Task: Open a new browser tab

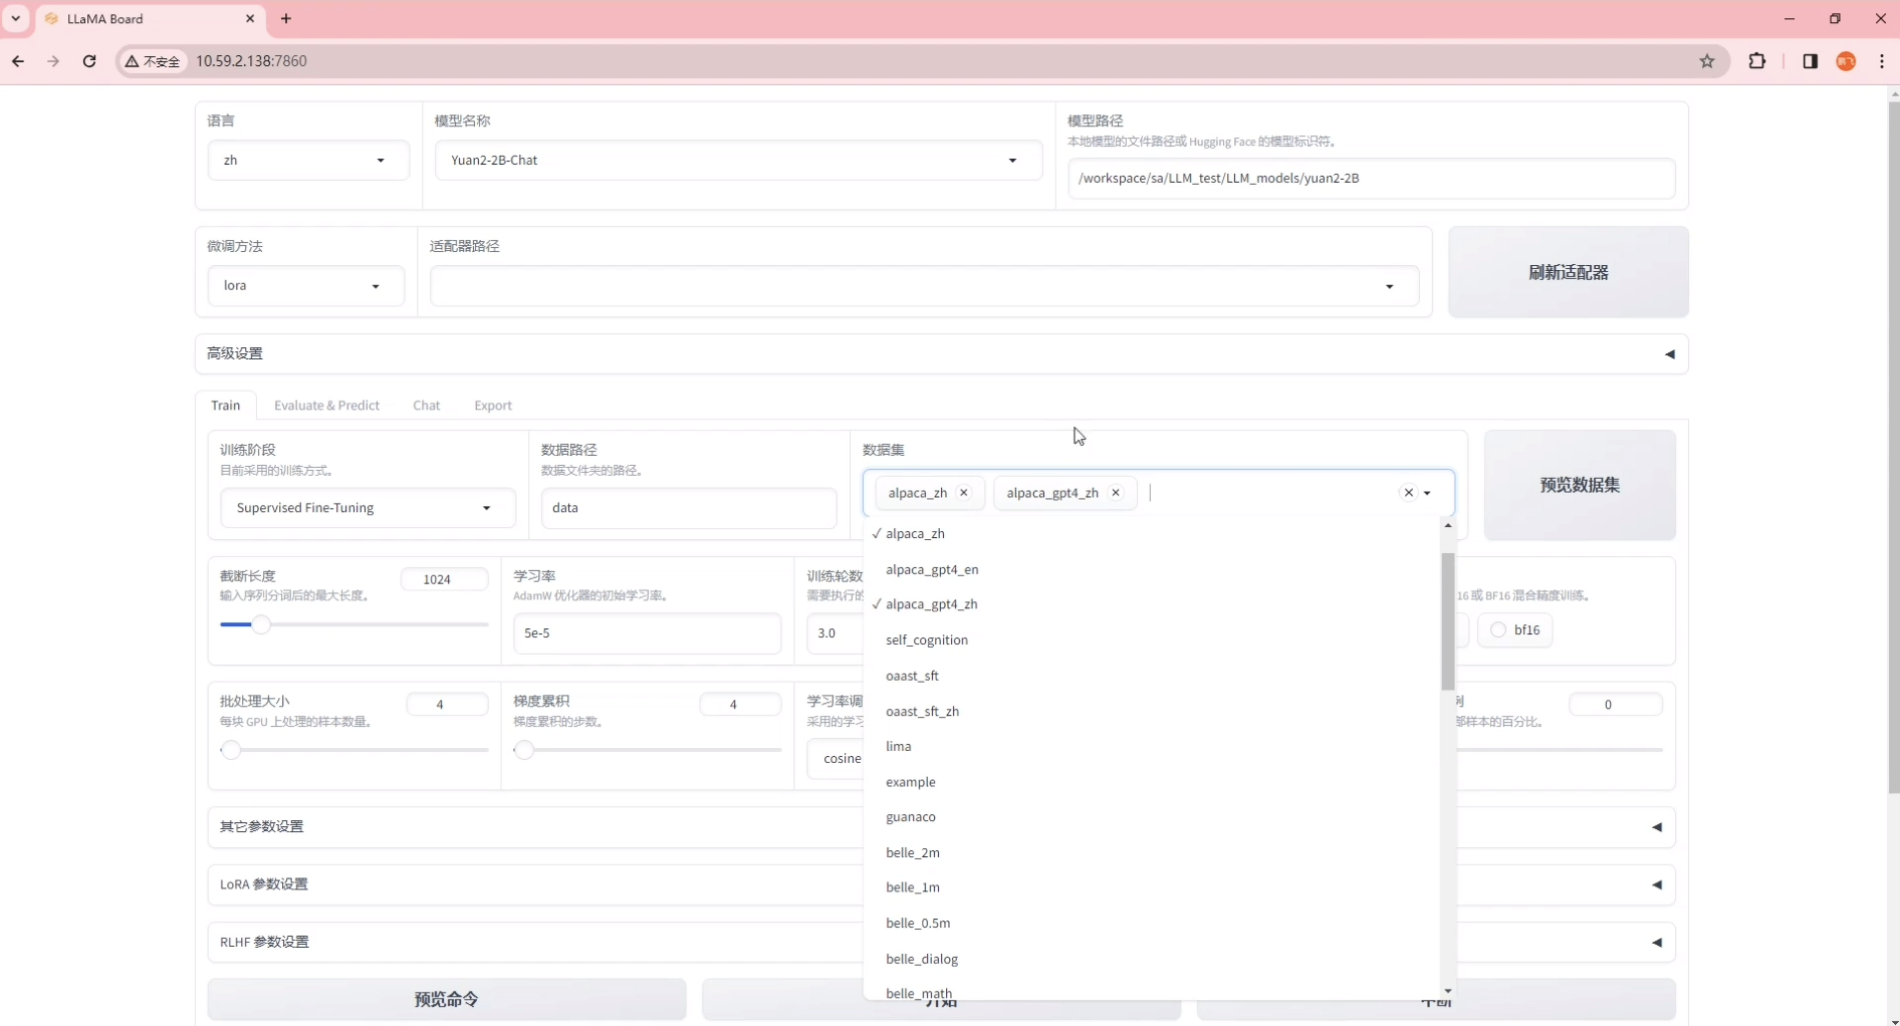Action: tap(286, 19)
